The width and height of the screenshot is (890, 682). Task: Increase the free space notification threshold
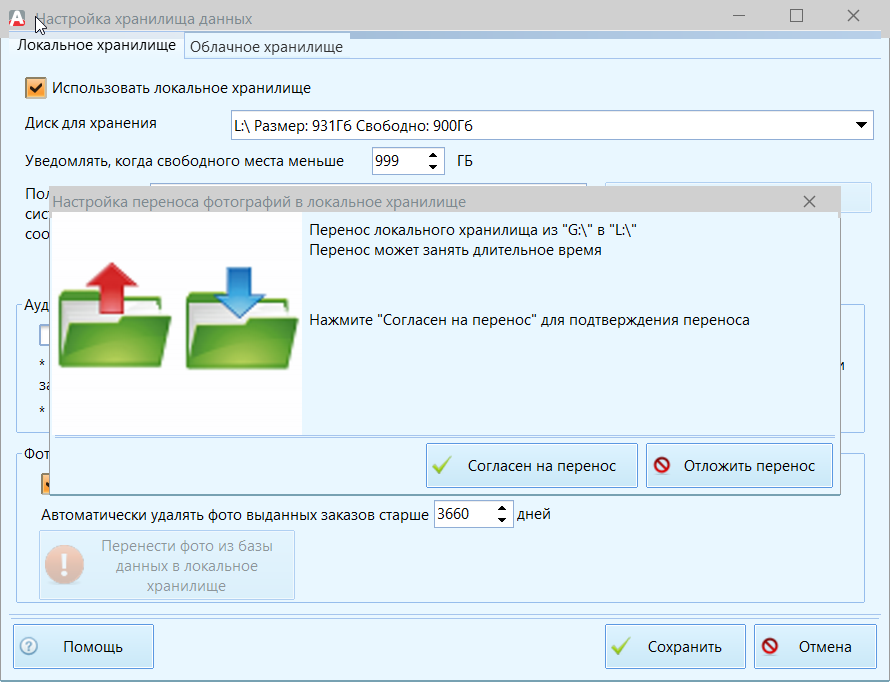coord(433,155)
